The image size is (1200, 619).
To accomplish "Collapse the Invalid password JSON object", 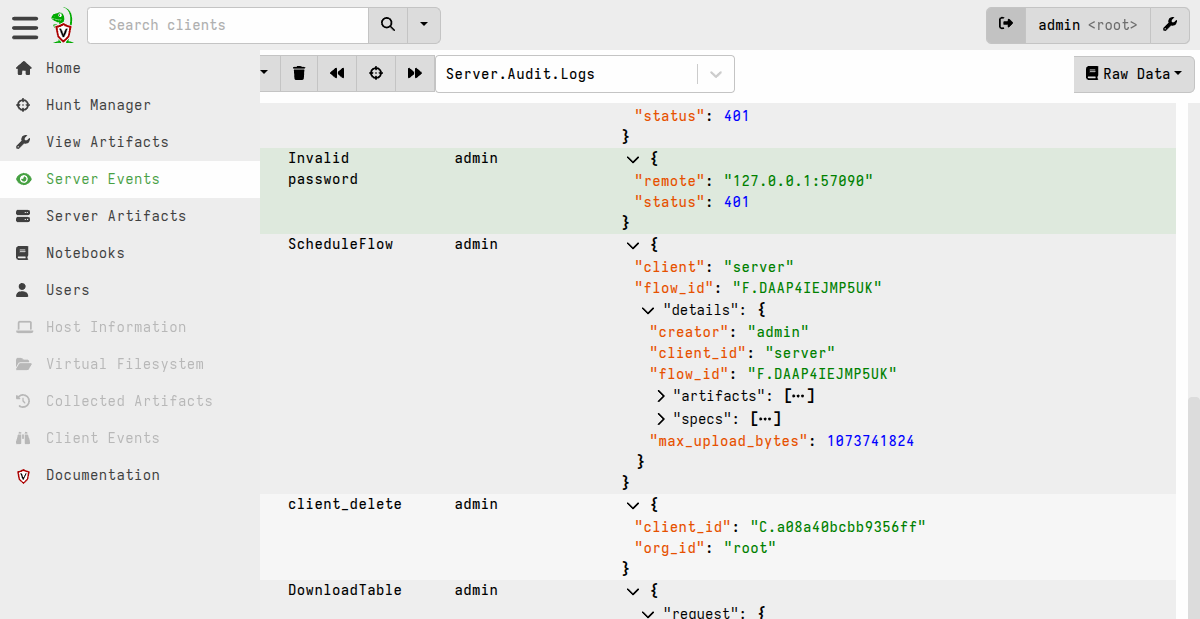I will coord(633,158).
